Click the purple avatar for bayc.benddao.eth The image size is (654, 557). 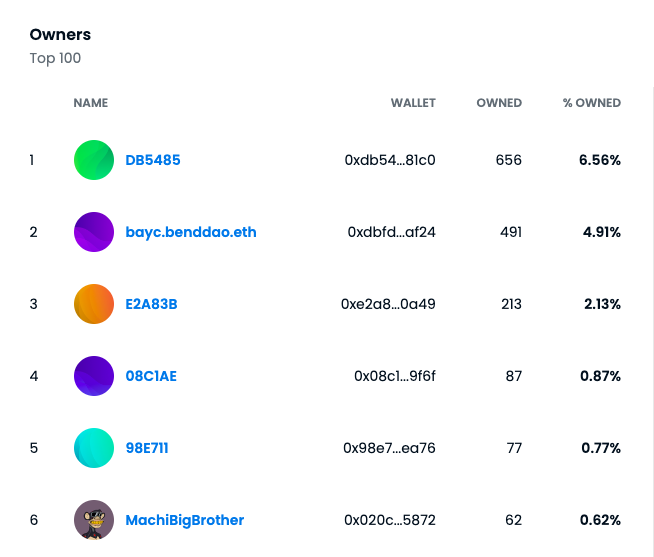coord(94,232)
